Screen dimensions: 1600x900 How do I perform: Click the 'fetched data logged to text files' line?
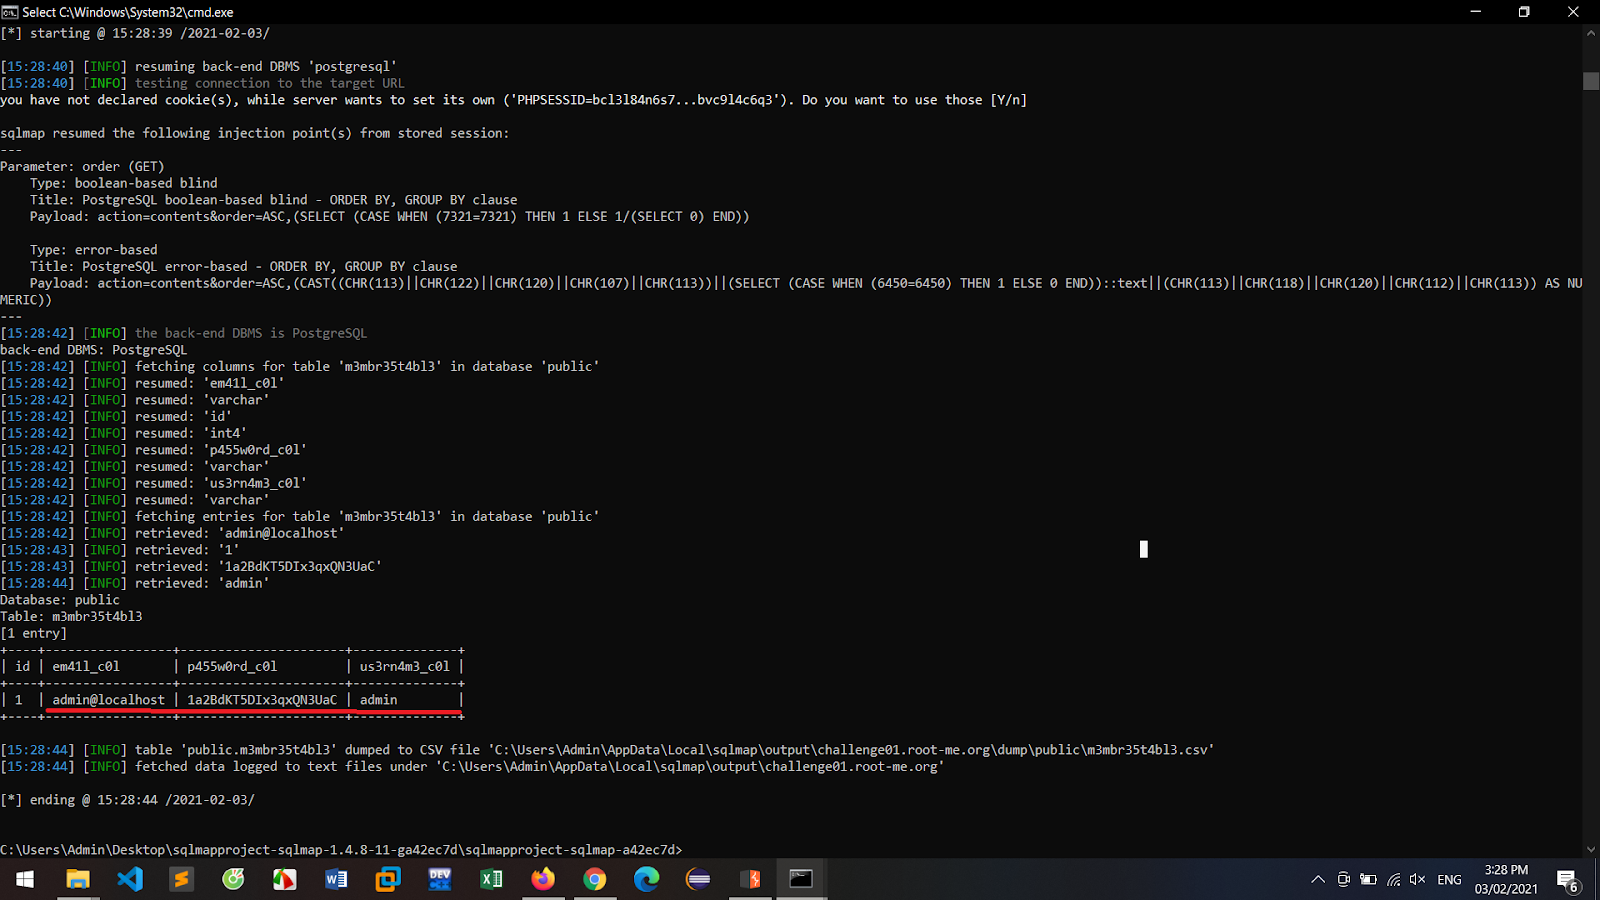click(472, 767)
